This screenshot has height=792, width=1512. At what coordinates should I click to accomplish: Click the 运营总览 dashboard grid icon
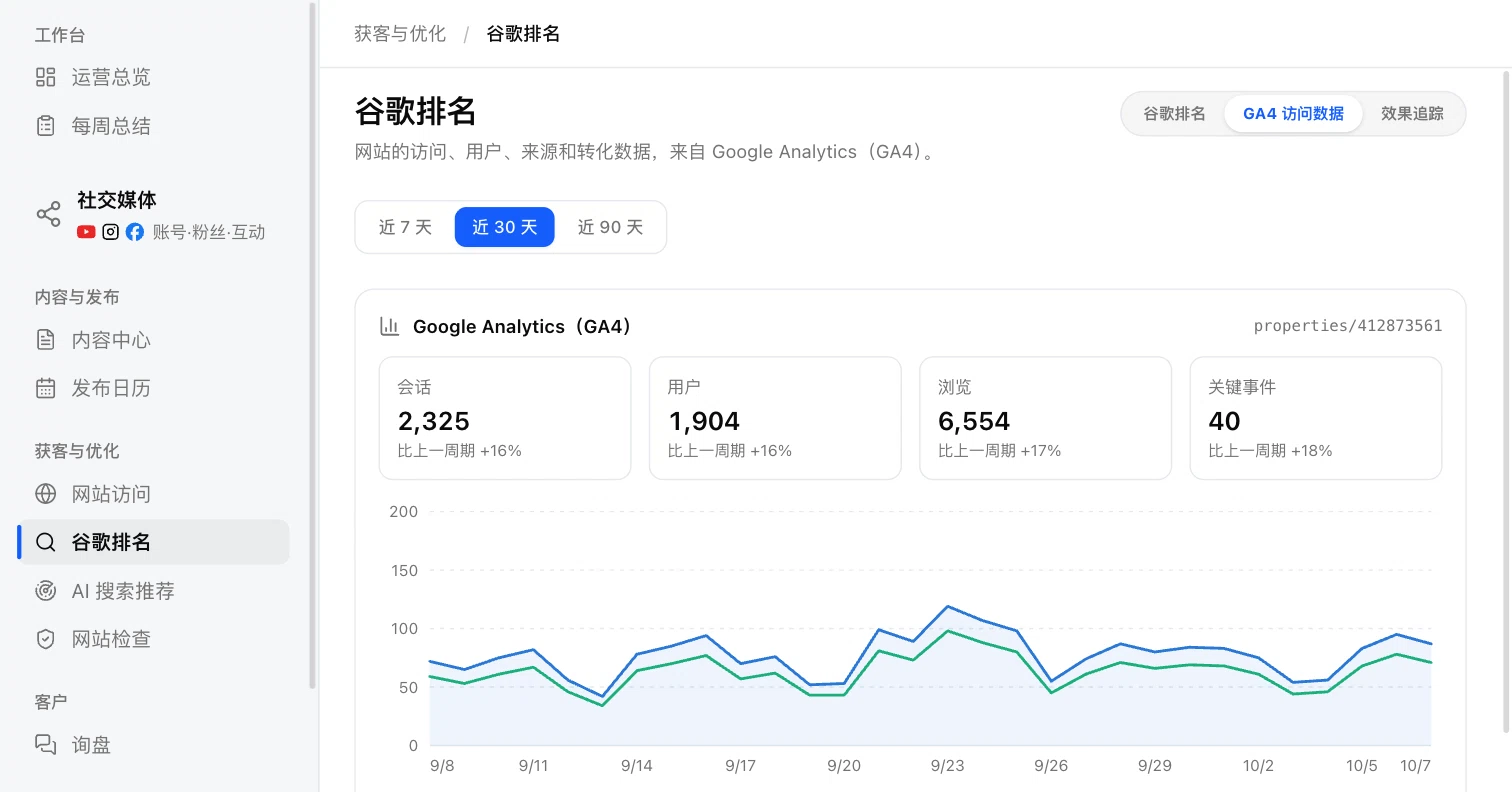click(45, 77)
